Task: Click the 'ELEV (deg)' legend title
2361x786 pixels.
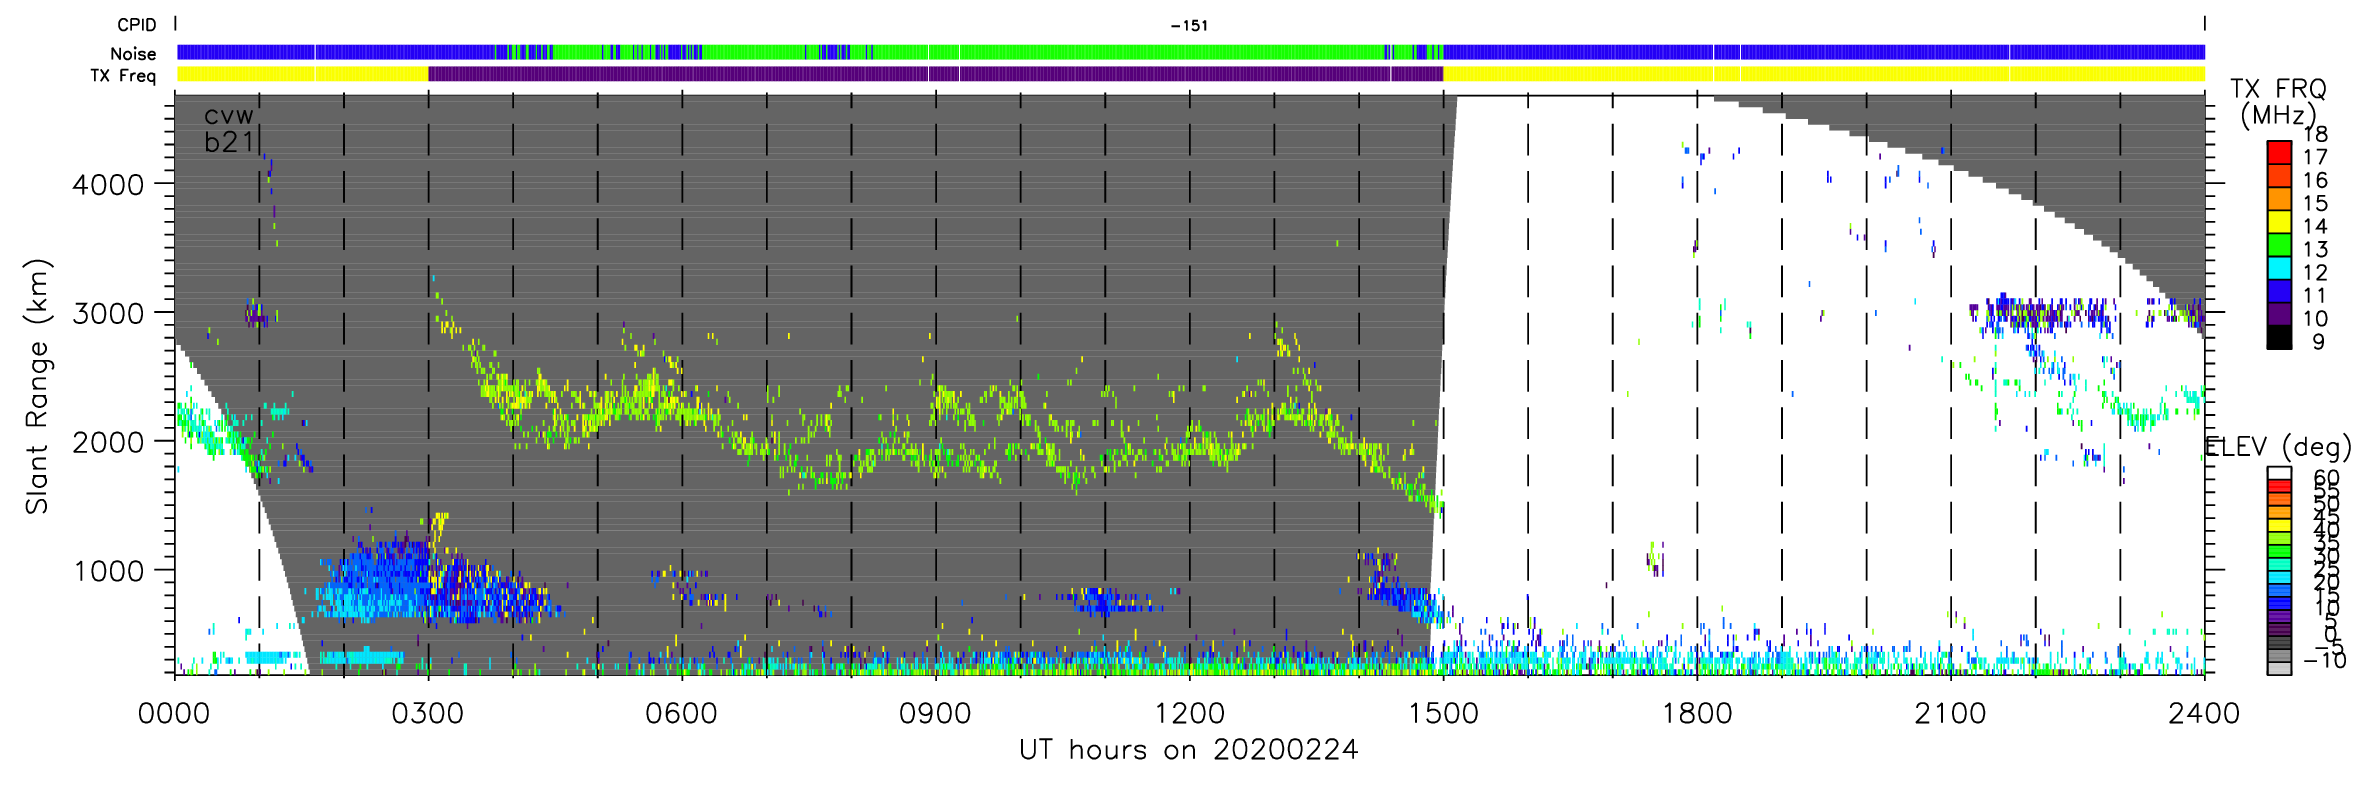Action: tap(2278, 447)
